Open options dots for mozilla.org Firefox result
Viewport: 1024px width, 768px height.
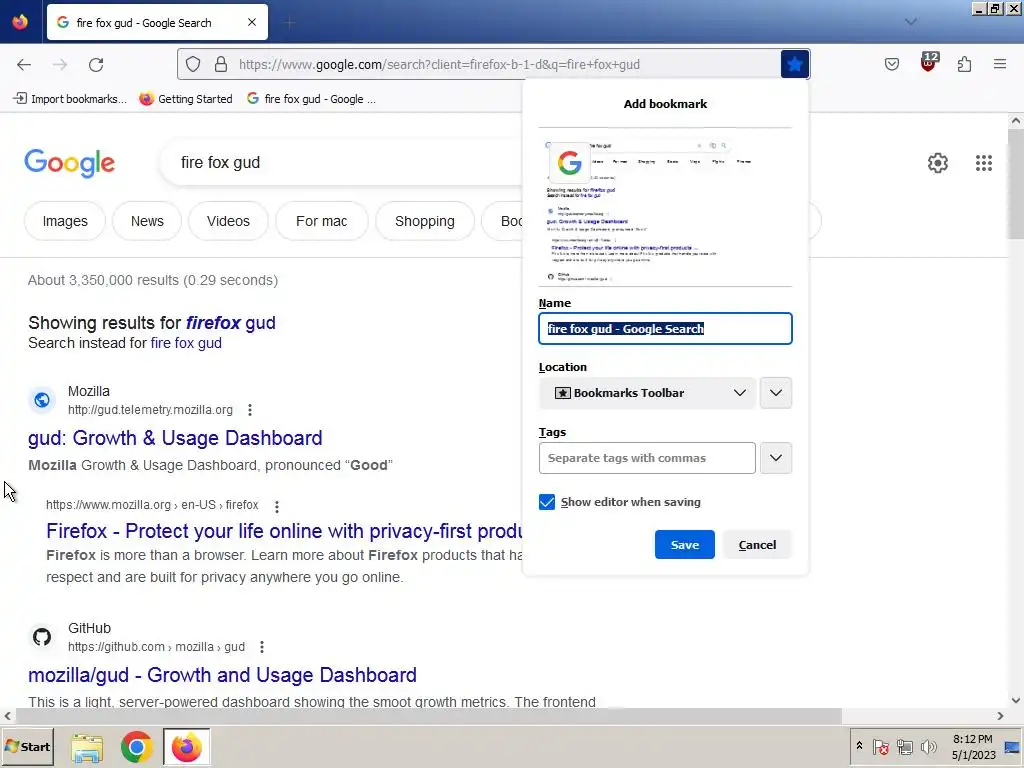click(x=277, y=506)
